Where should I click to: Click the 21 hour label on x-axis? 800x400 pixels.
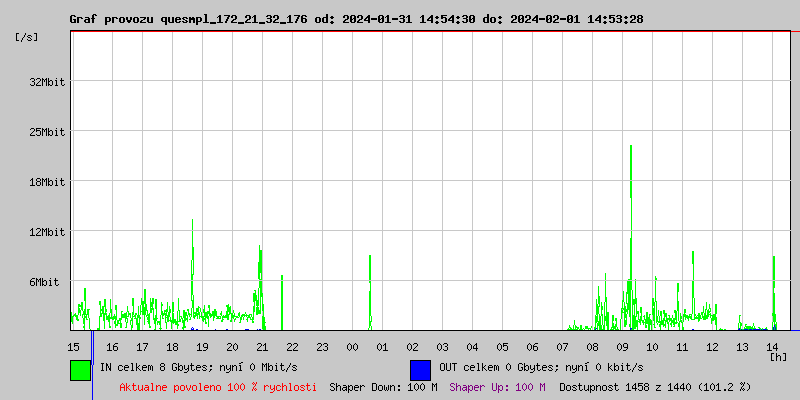(262, 347)
